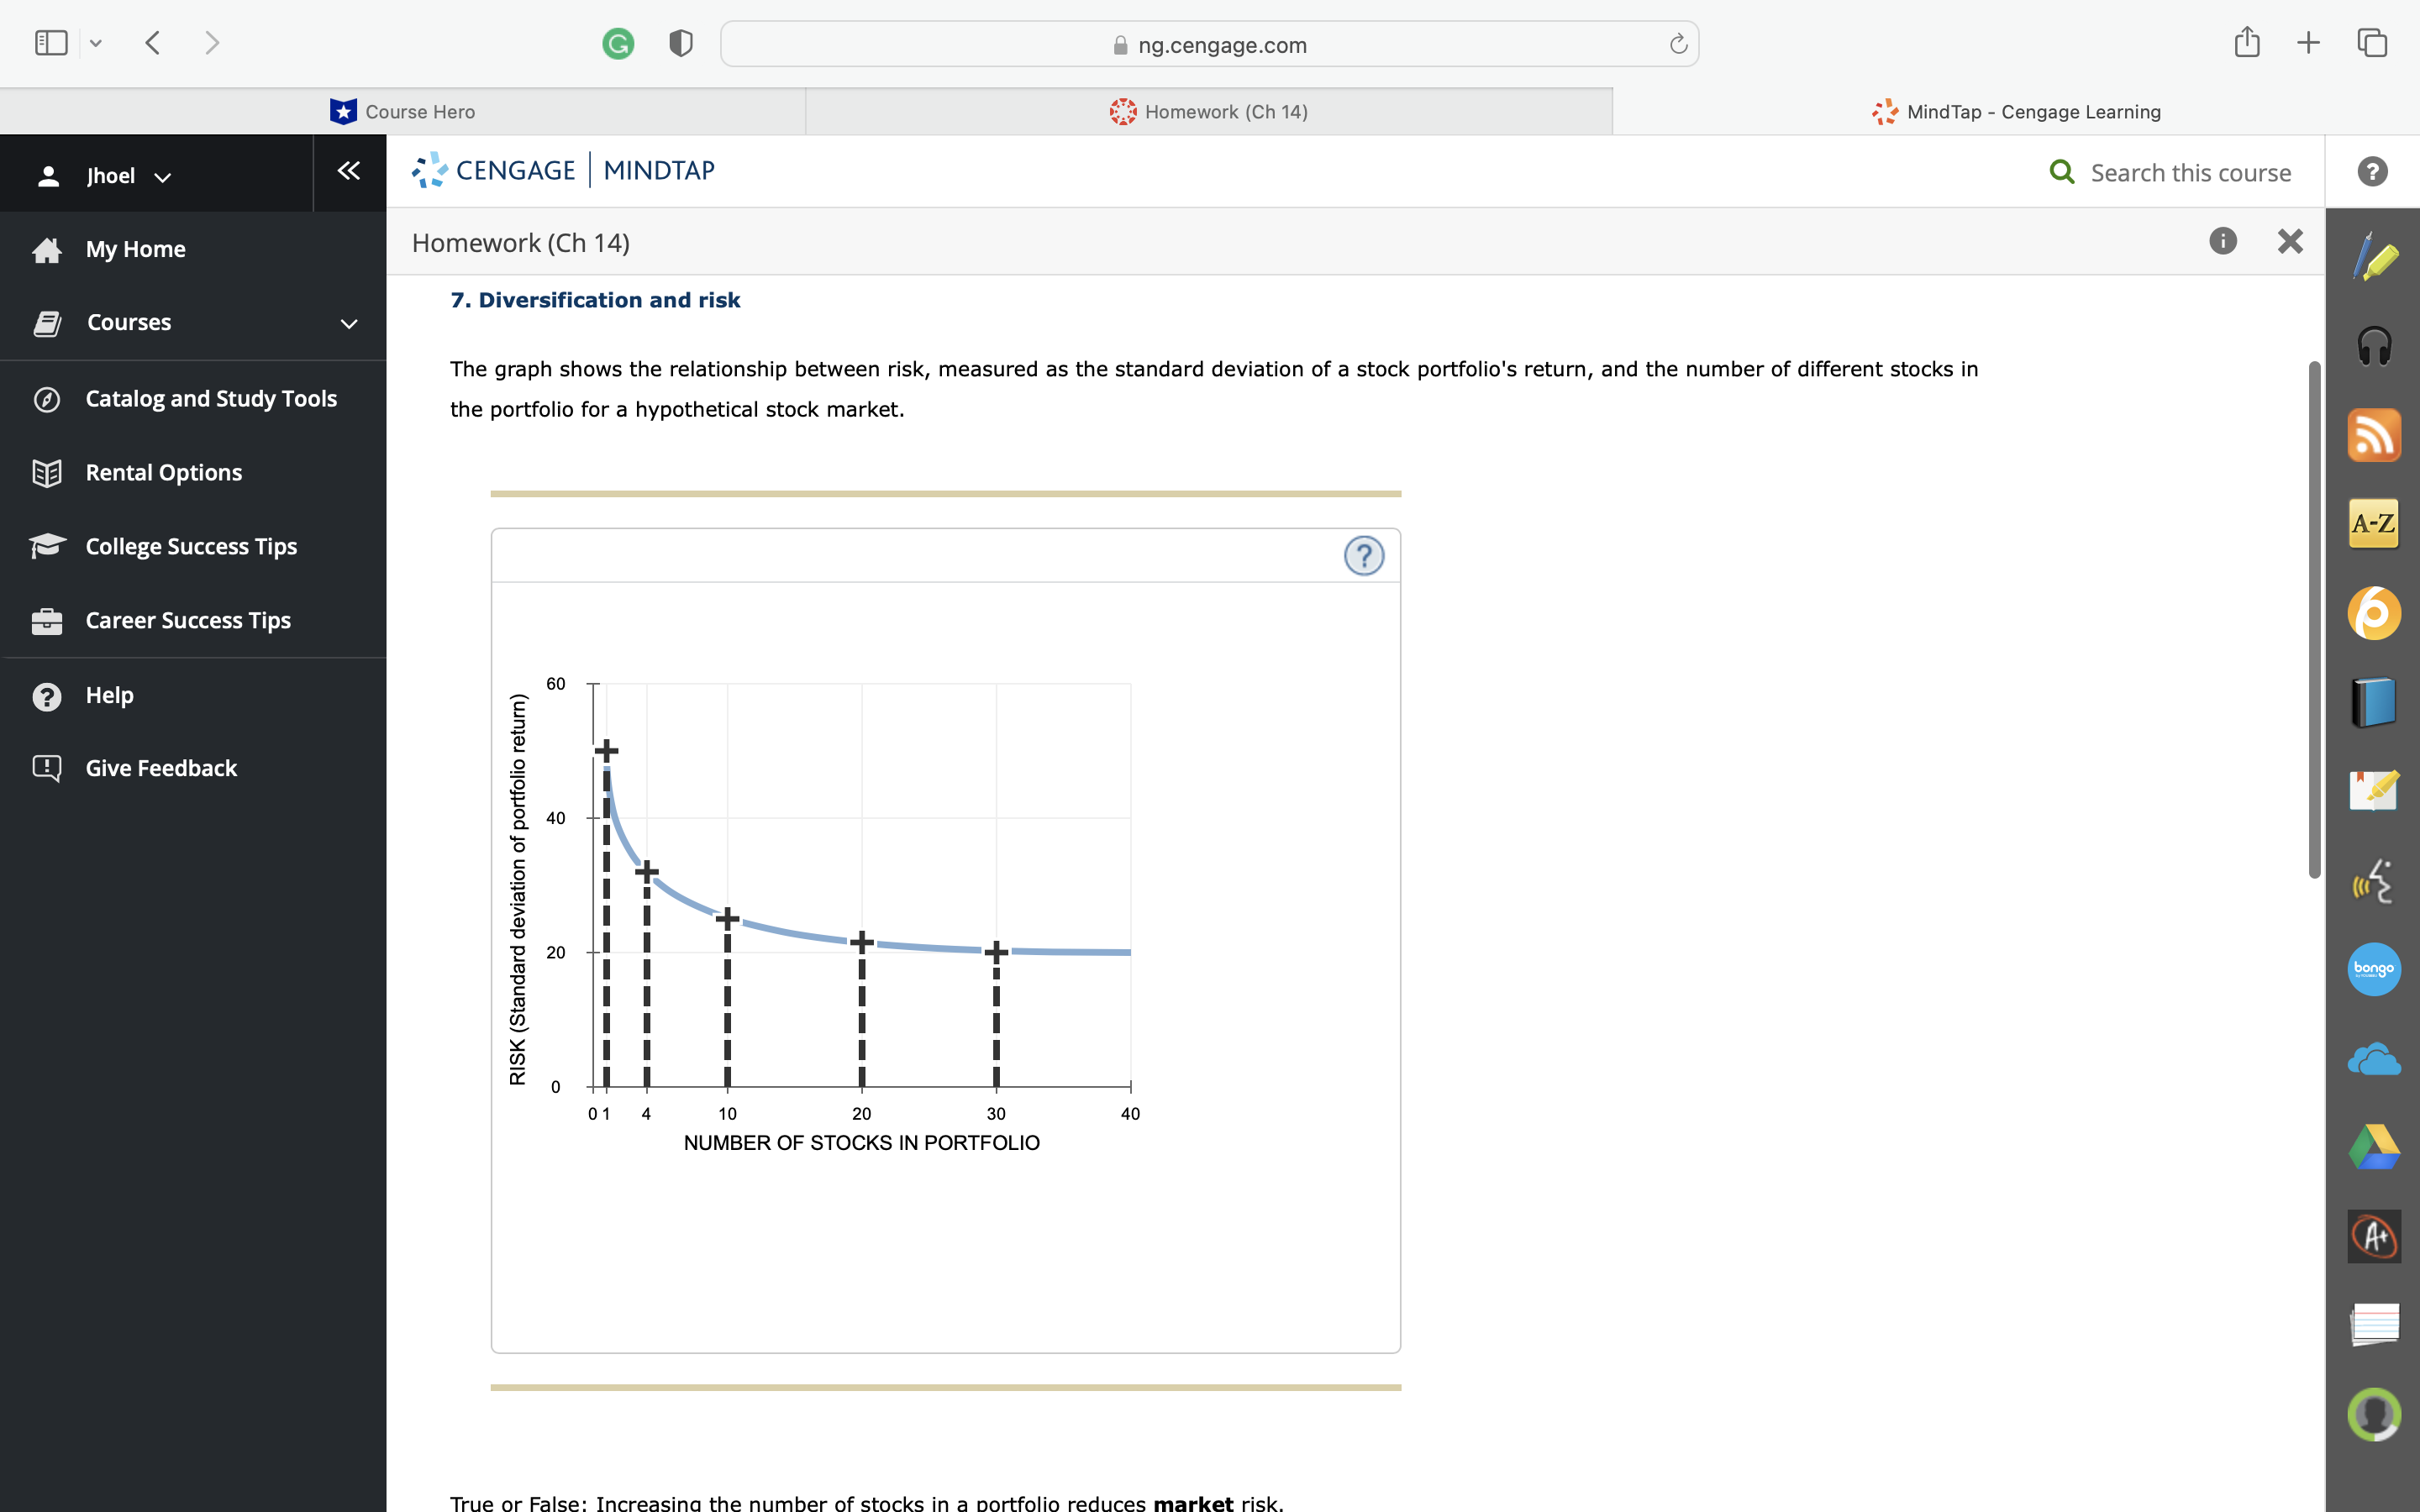Click the page vertical scrollbar
The height and width of the screenshot is (1512, 2420).
[2314, 620]
